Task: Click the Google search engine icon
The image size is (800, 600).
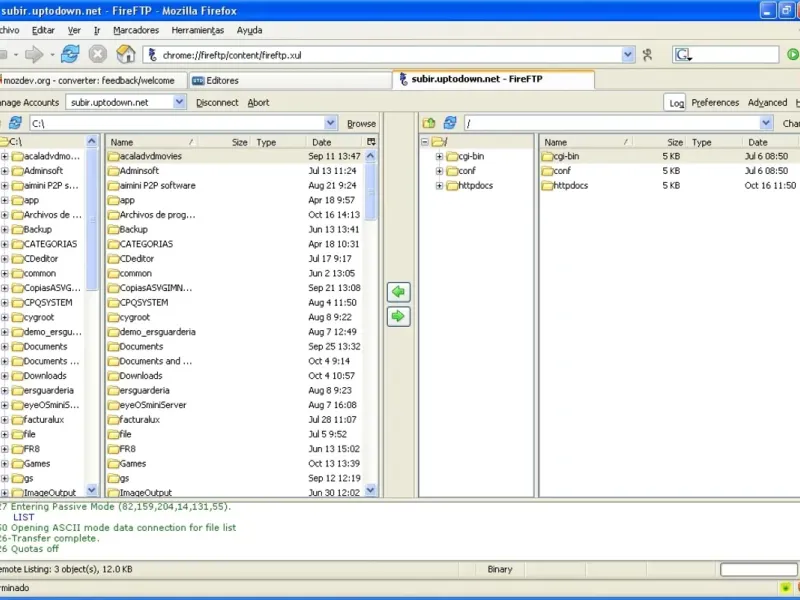Action: click(683, 55)
